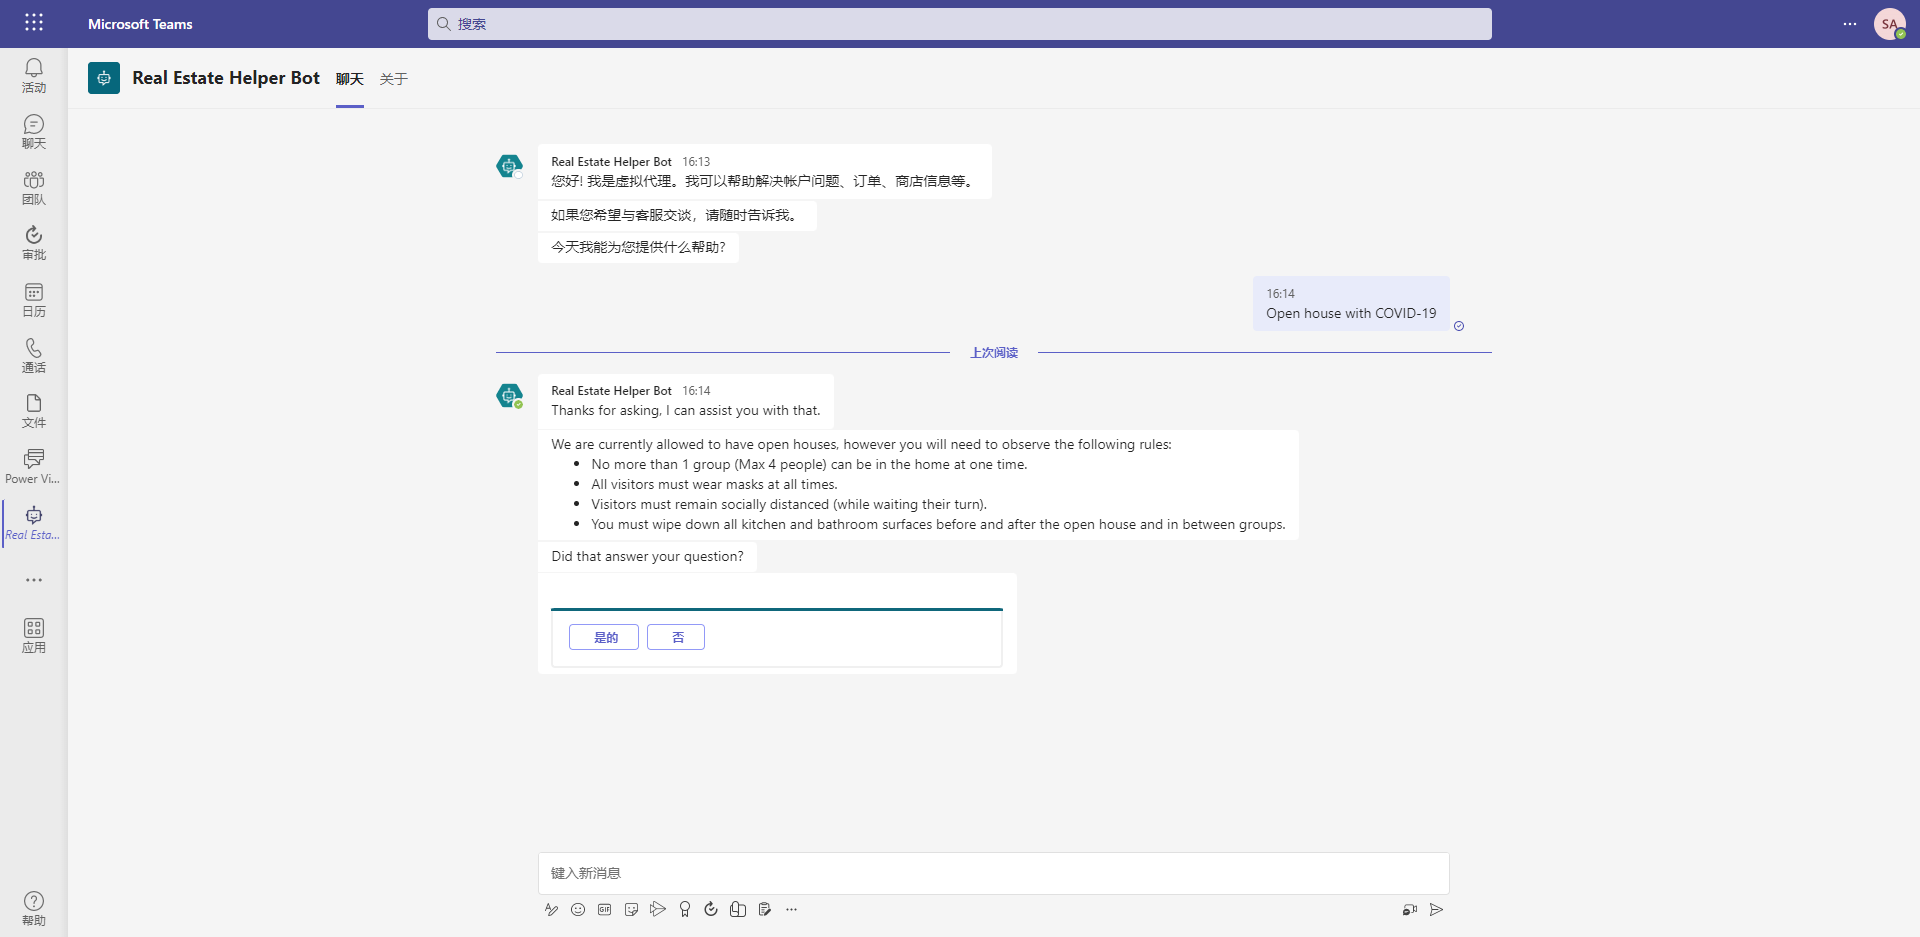This screenshot has height=937, width=1920.
Task: Open the sticker picker
Action: pyautogui.click(x=631, y=909)
